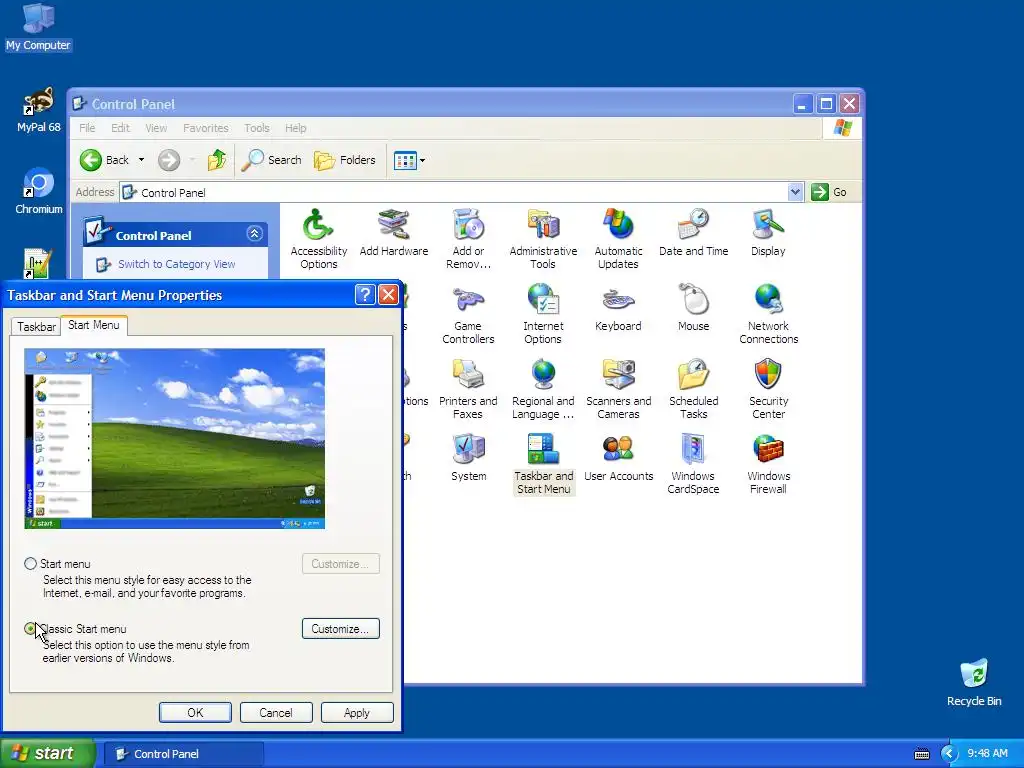Open the Tools menu
1024x768 pixels.
pyautogui.click(x=257, y=128)
